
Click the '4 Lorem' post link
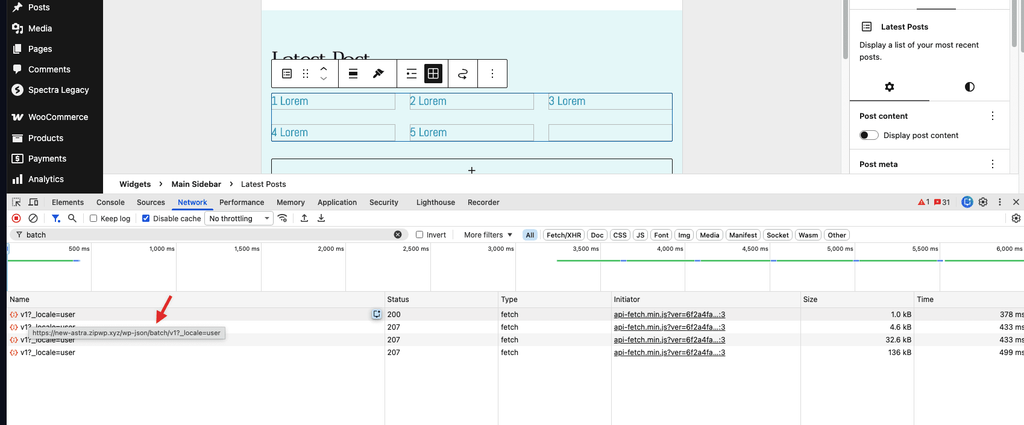click(290, 133)
